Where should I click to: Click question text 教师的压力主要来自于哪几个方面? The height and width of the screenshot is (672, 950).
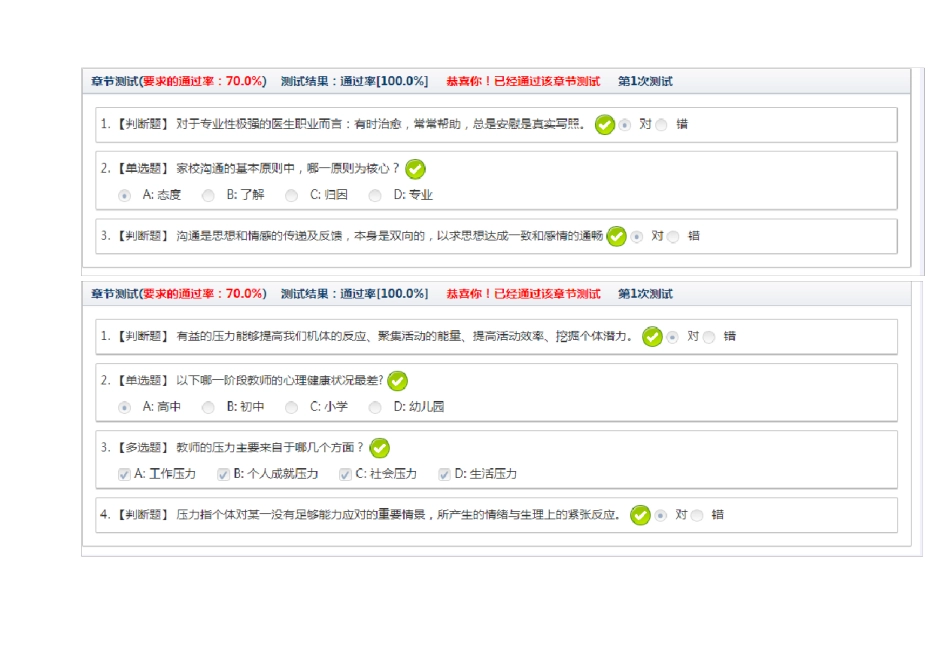pyautogui.click(x=270, y=448)
